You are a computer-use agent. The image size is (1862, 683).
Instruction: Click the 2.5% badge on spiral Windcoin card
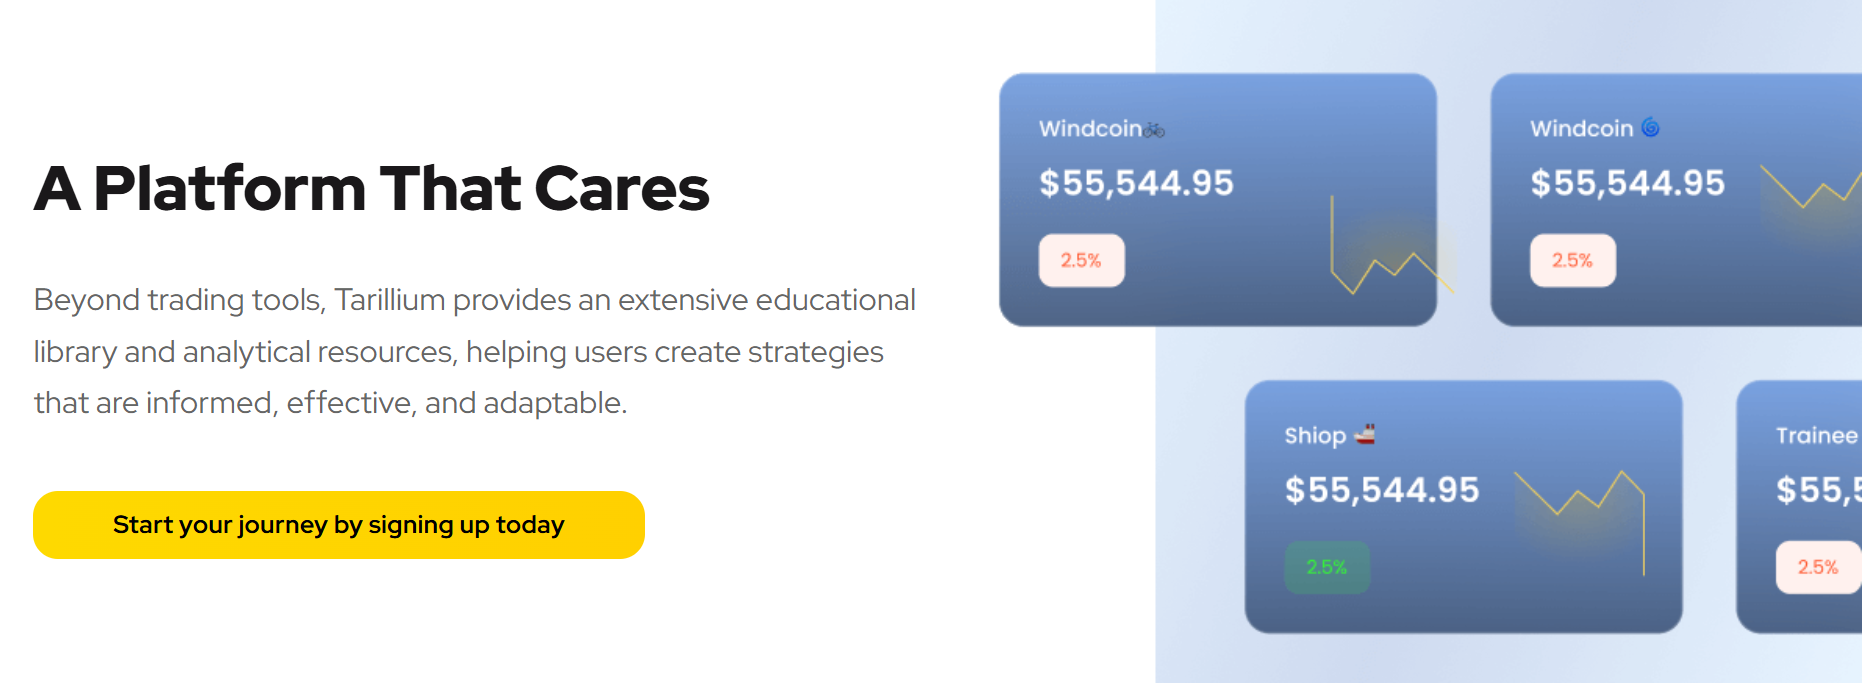1572,260
